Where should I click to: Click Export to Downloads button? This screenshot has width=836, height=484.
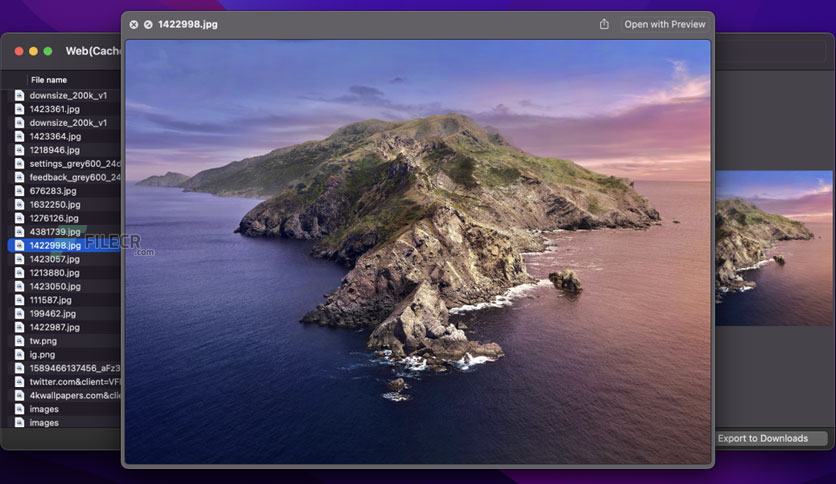[x=770, y=438]
